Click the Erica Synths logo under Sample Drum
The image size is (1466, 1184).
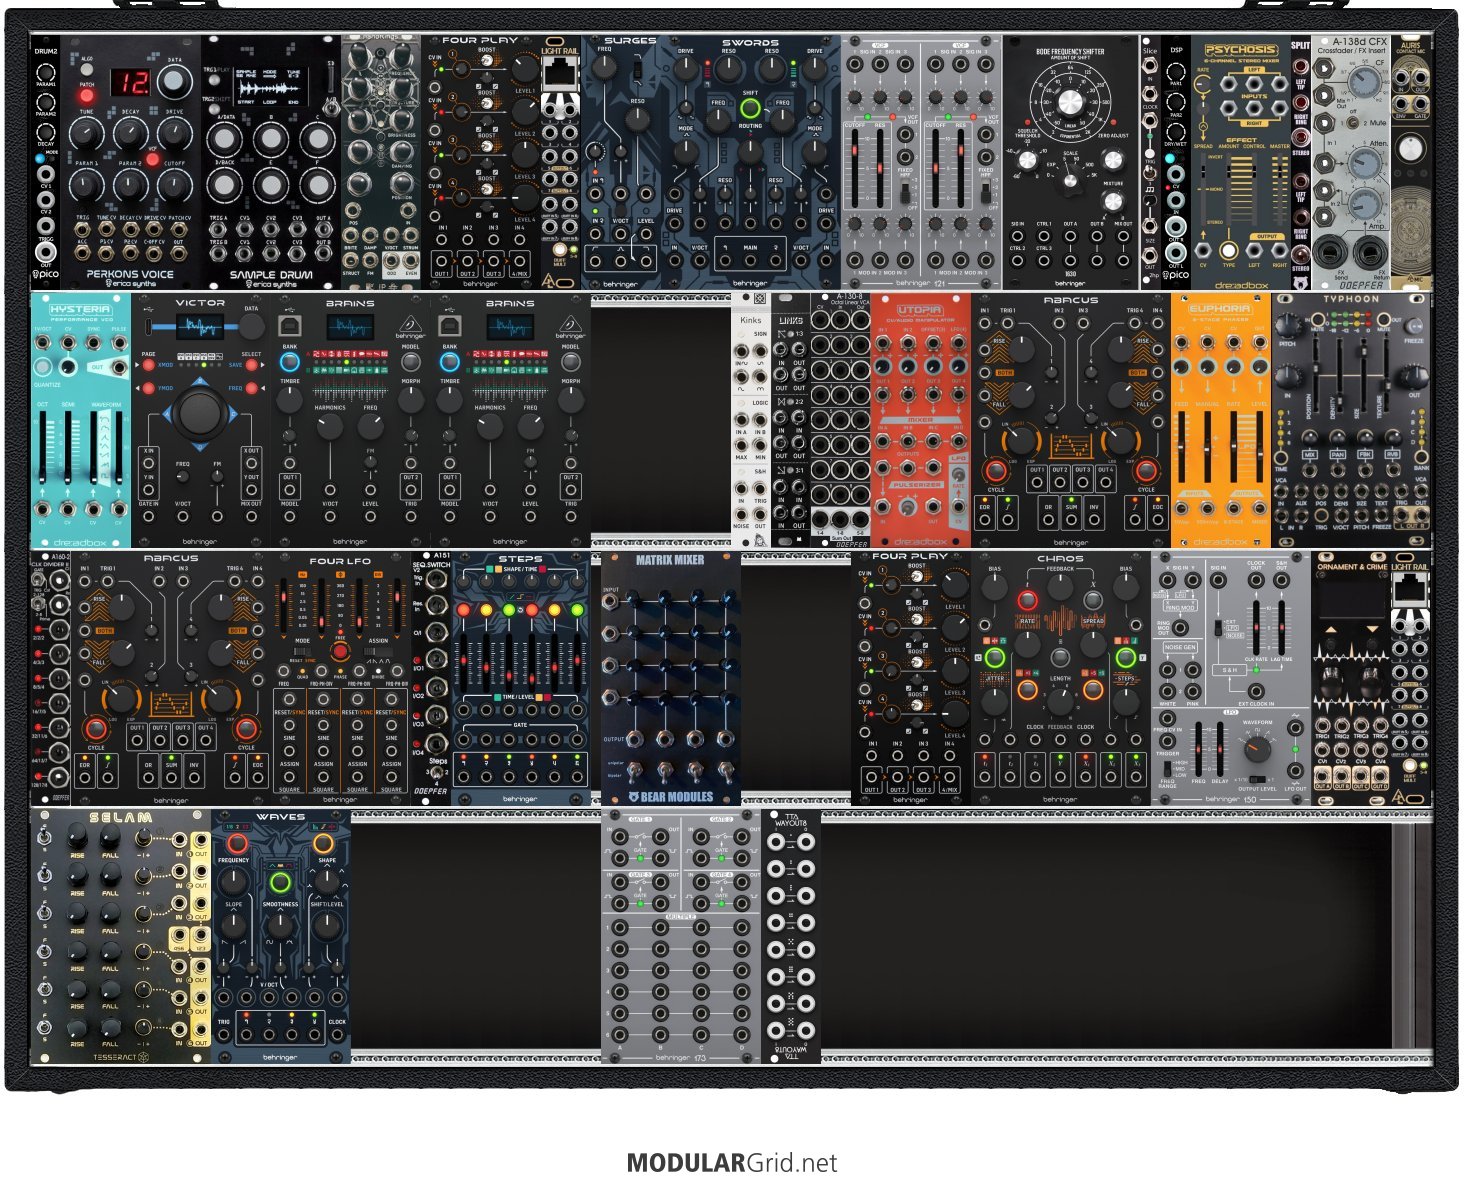point(271,284)
